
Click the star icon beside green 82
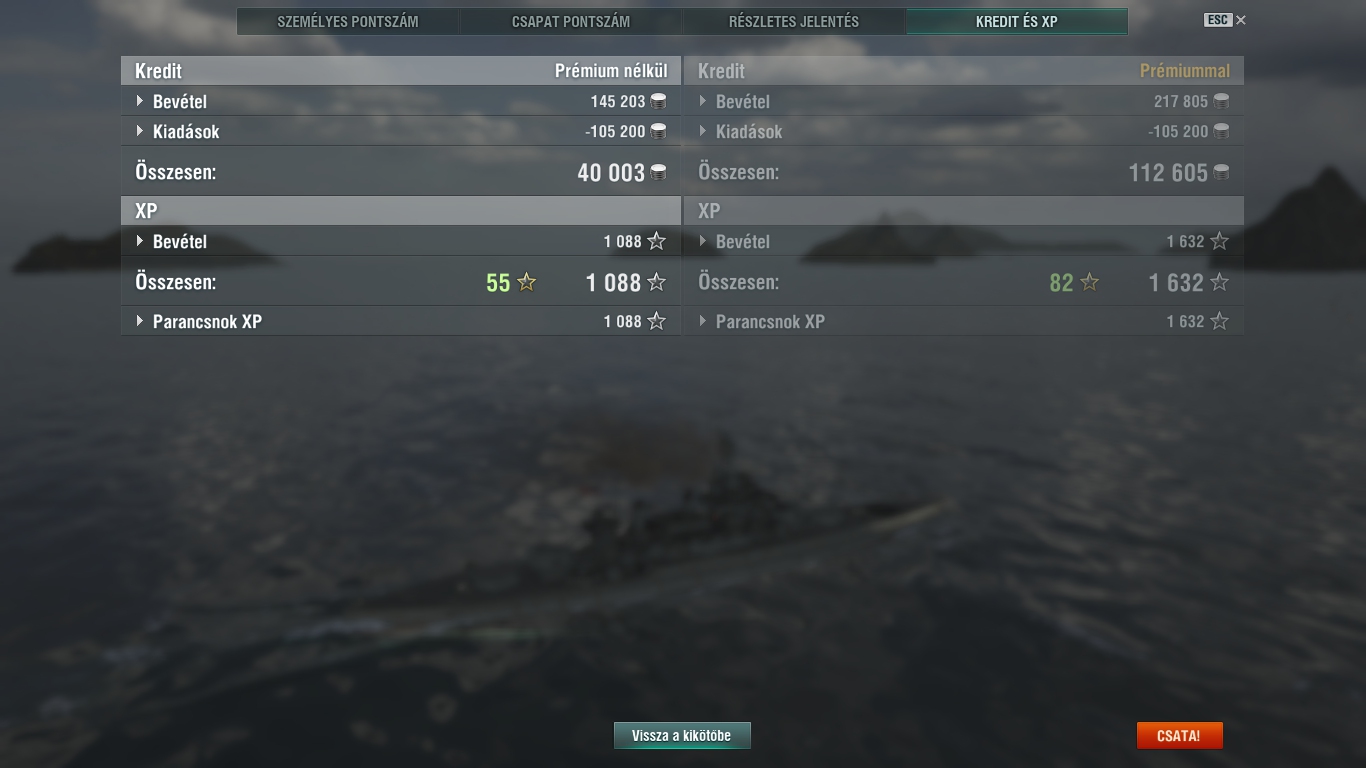(x=1089, y=283)
